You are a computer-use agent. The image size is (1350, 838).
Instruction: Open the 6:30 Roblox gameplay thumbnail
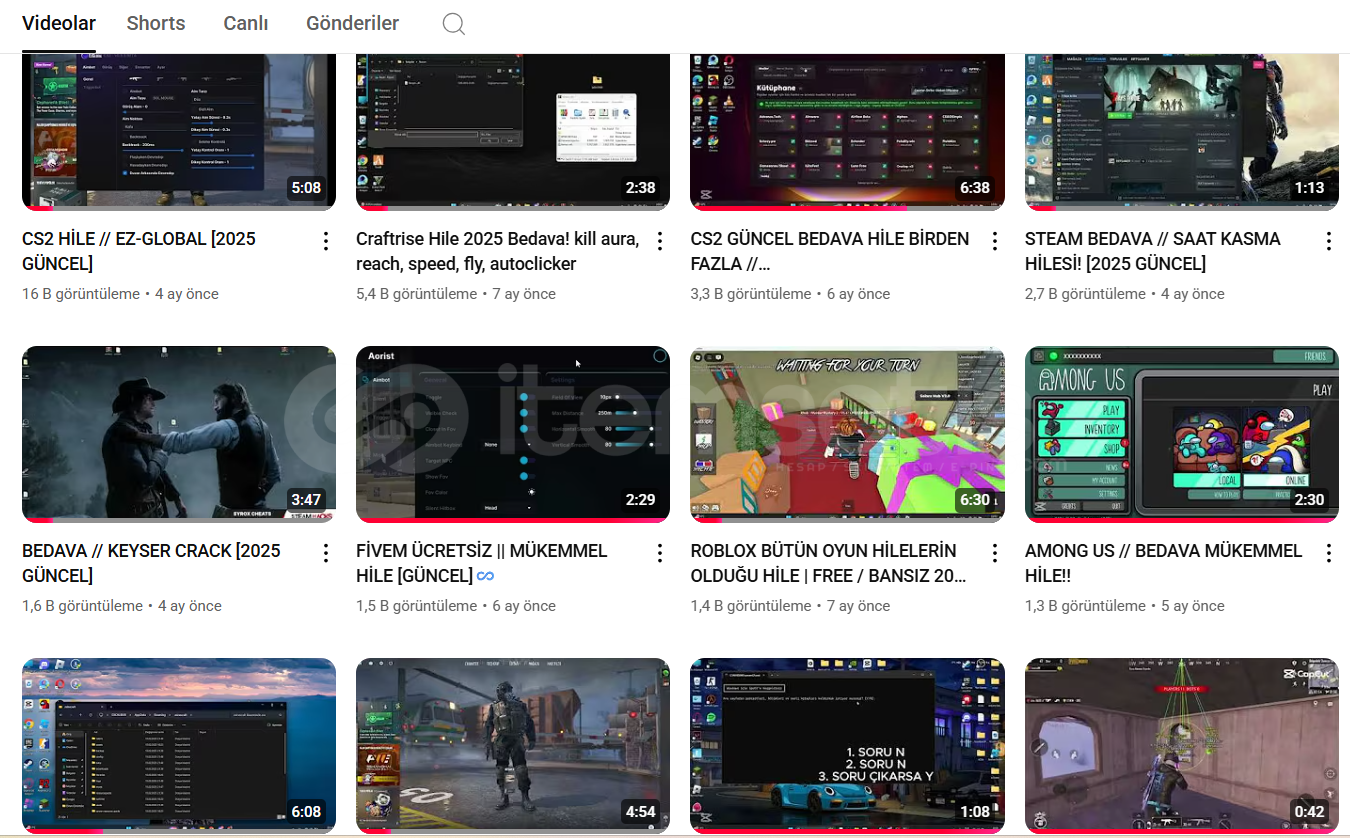[x=848, y=434]
